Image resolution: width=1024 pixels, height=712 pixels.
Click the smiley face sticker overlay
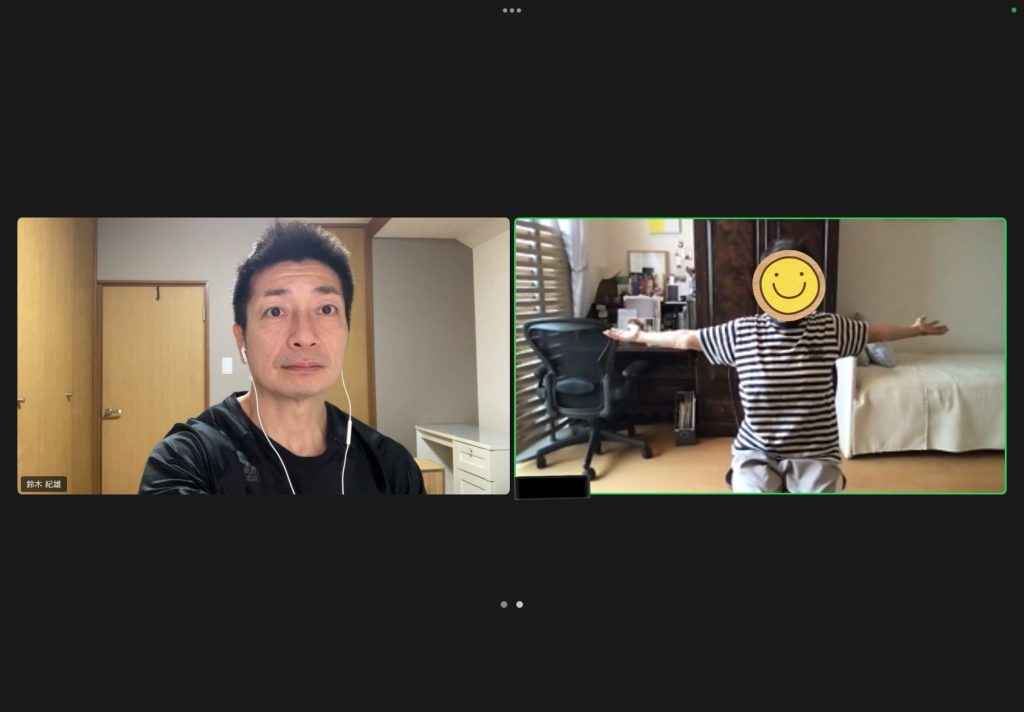(x=788, y=285)
